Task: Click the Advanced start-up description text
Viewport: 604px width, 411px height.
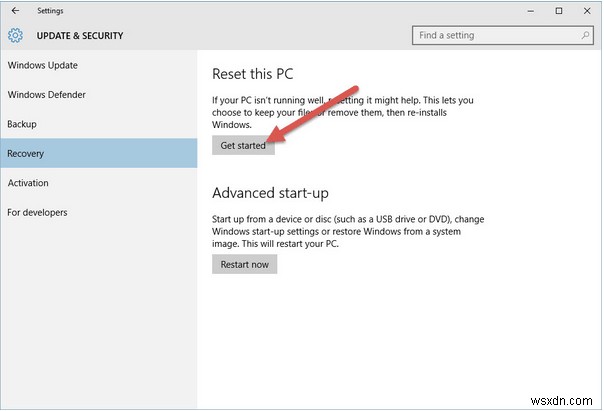Action: pos(350,230)
